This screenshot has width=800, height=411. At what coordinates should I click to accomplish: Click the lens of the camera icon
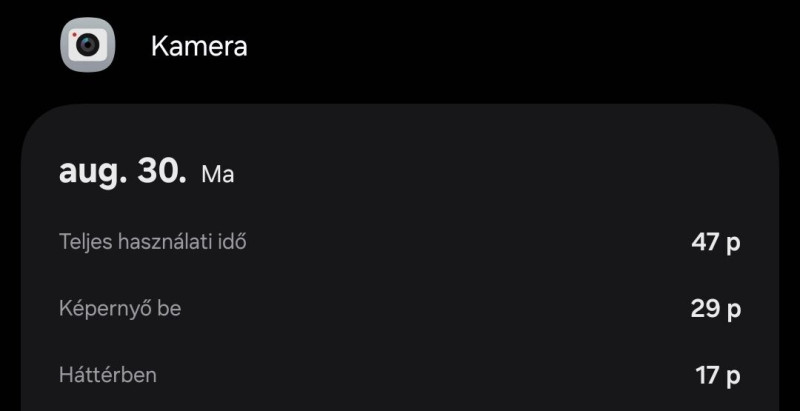point(88,45)
